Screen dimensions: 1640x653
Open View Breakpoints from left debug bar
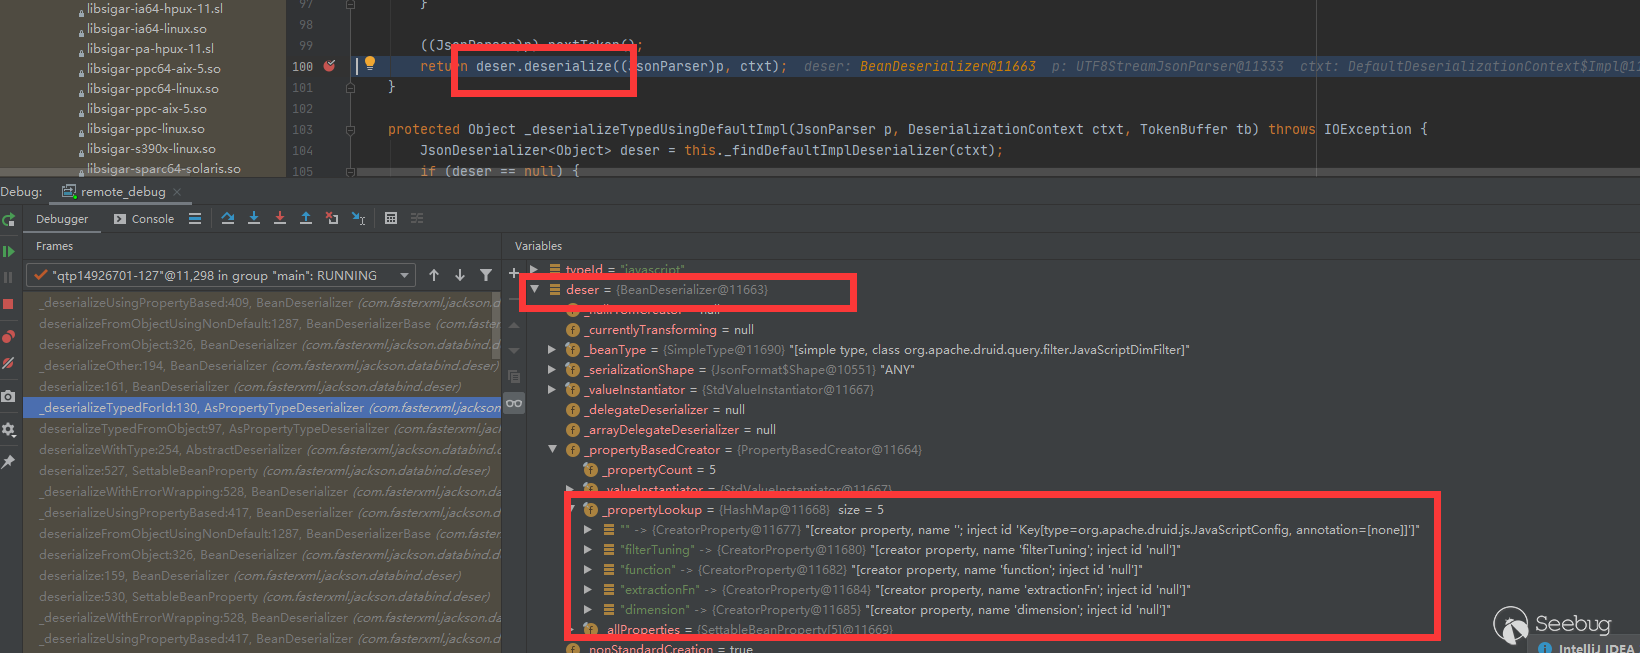coord(8,336)
